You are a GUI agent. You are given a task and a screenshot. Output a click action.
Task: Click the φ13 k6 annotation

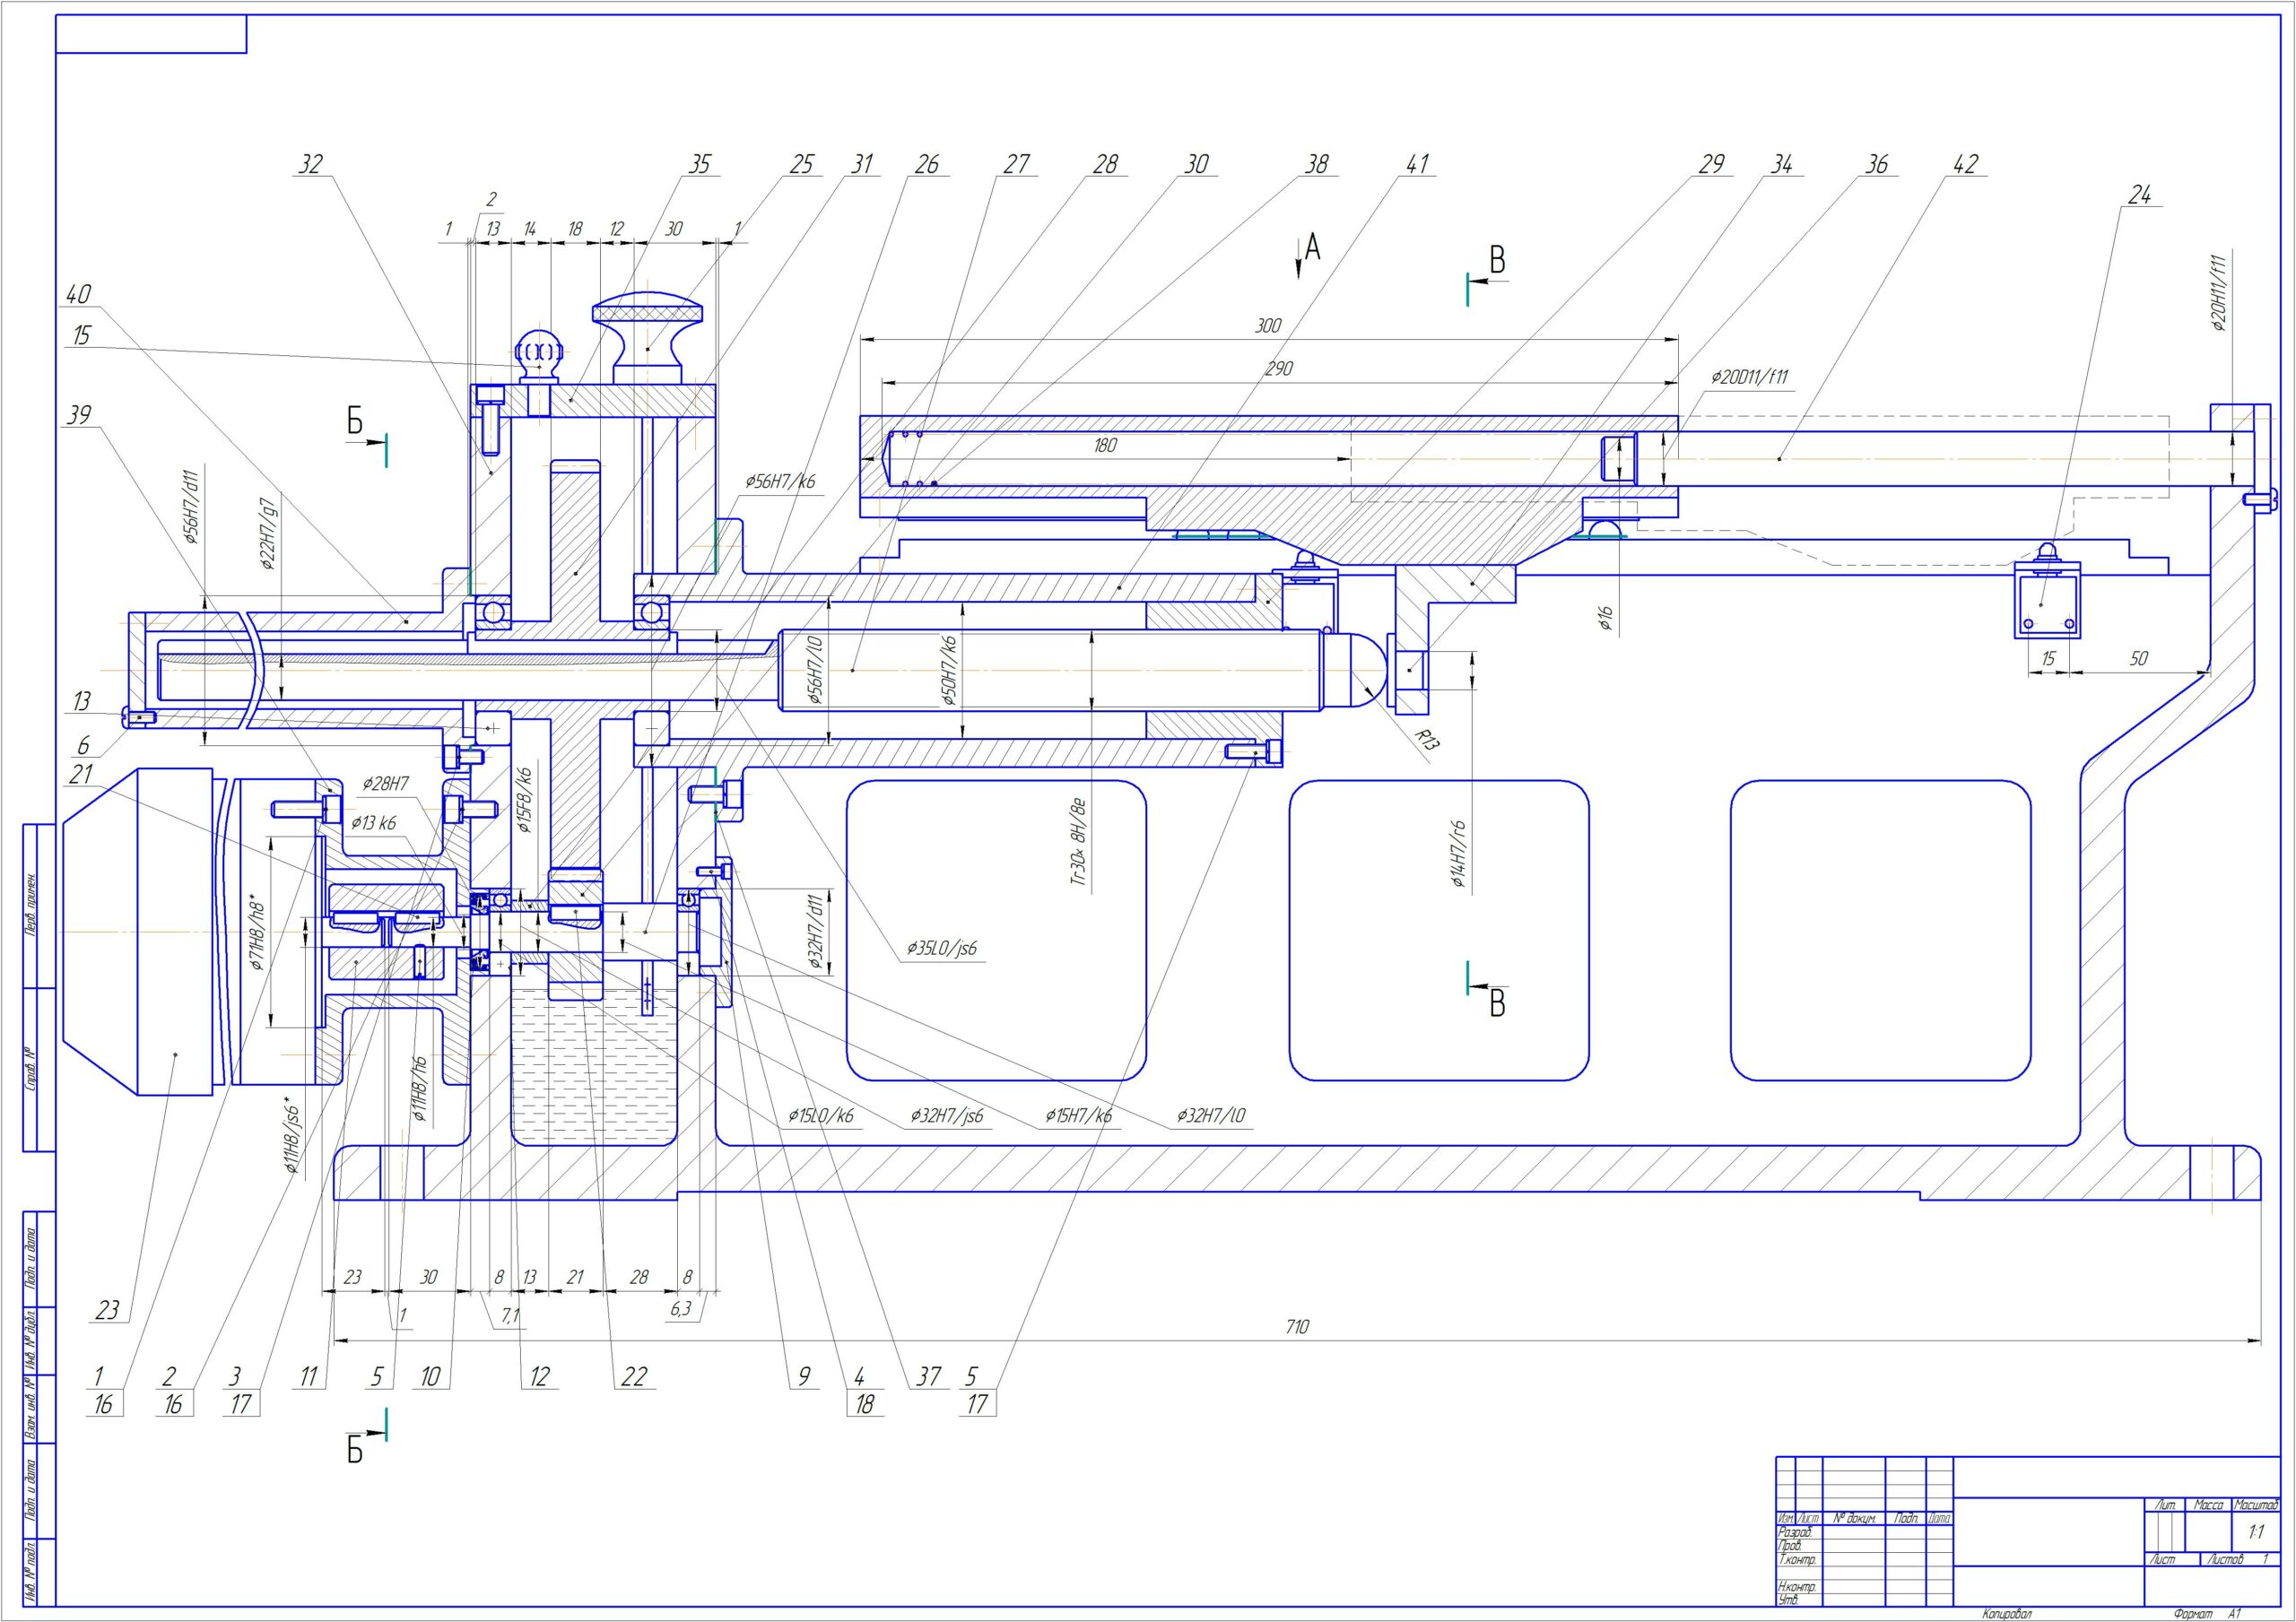click(x=373, y=822)
